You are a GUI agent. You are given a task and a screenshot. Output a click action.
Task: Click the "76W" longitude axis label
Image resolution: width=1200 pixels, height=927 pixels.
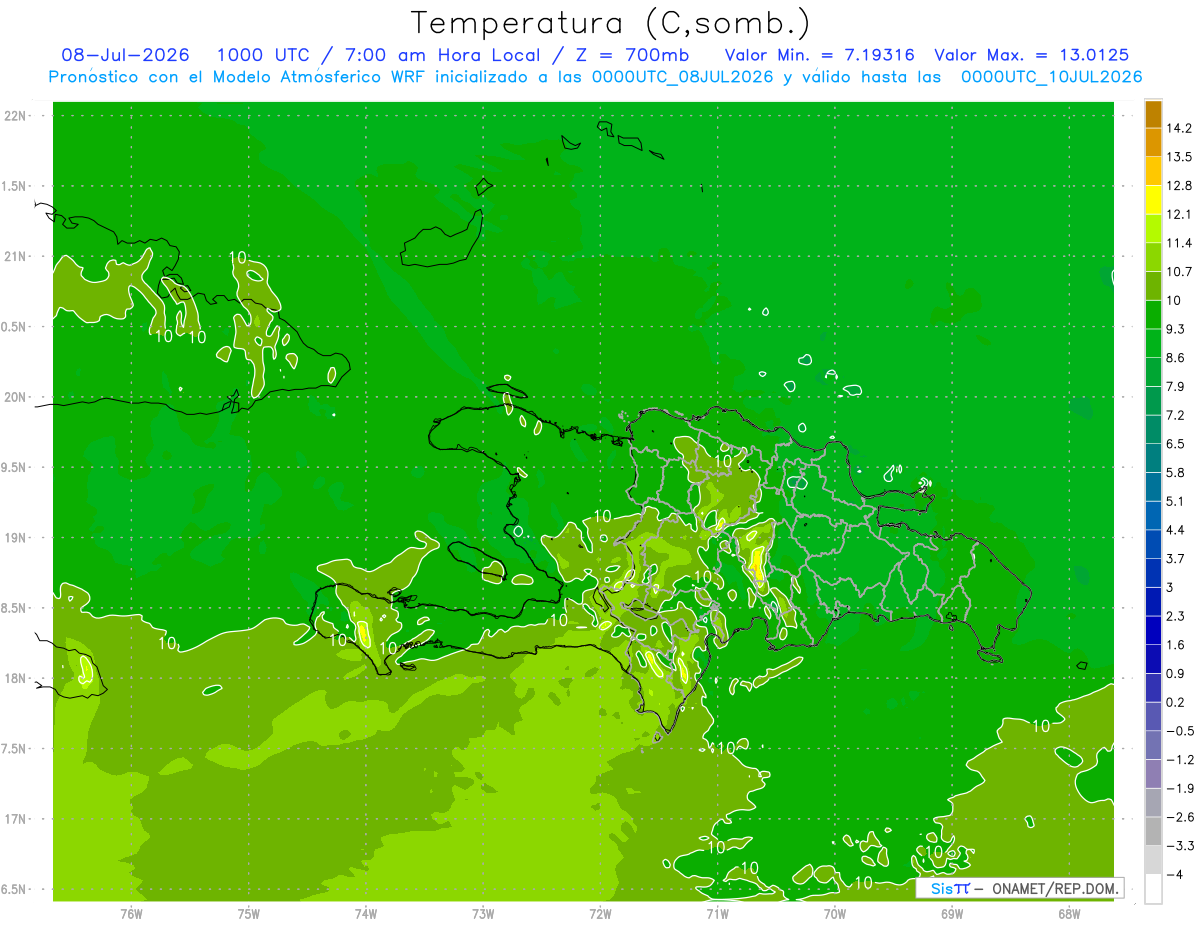coord(131,913)
